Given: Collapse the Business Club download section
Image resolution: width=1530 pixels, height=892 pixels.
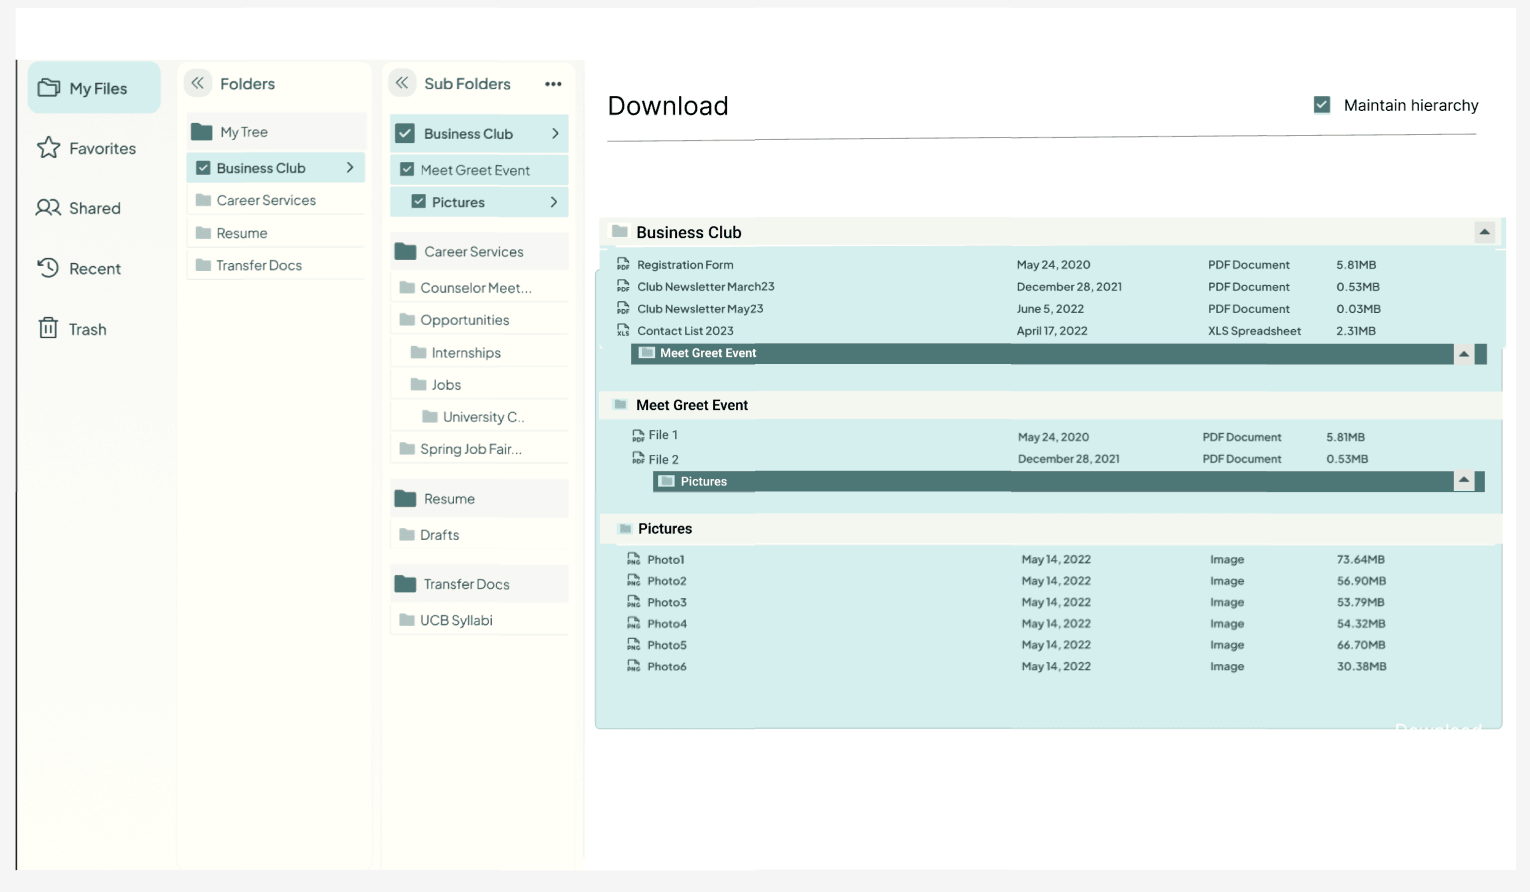Looking at the screenshot, I should point(1484,232).
